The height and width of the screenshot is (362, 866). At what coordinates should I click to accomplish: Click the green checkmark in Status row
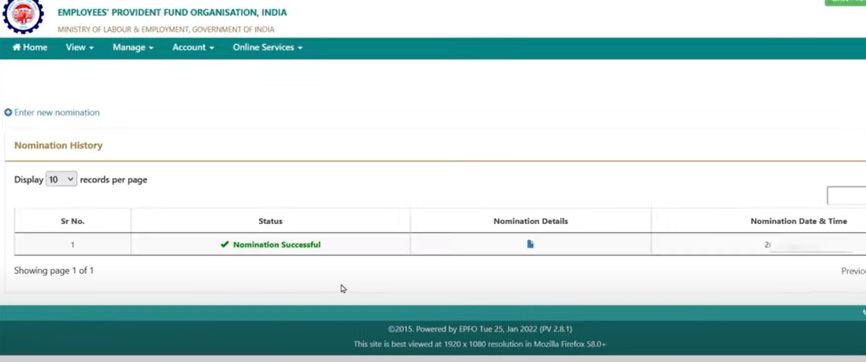[224, 244]
